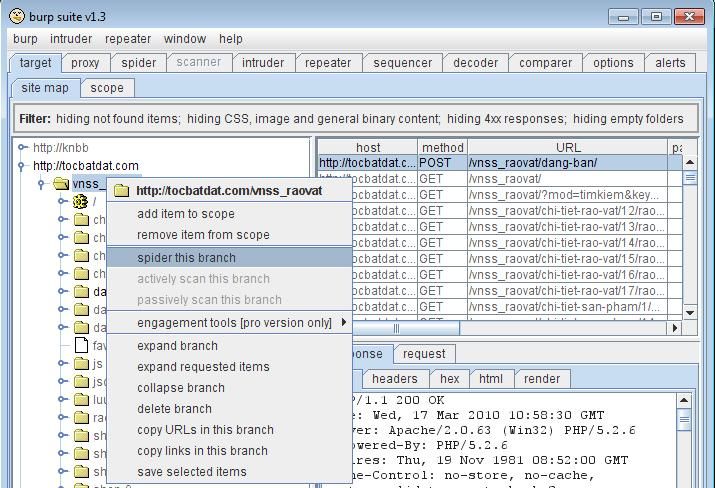Click the Burp Suite icon in title bar
The height and width of the screenshot is (488, 715).
(17, 16)
